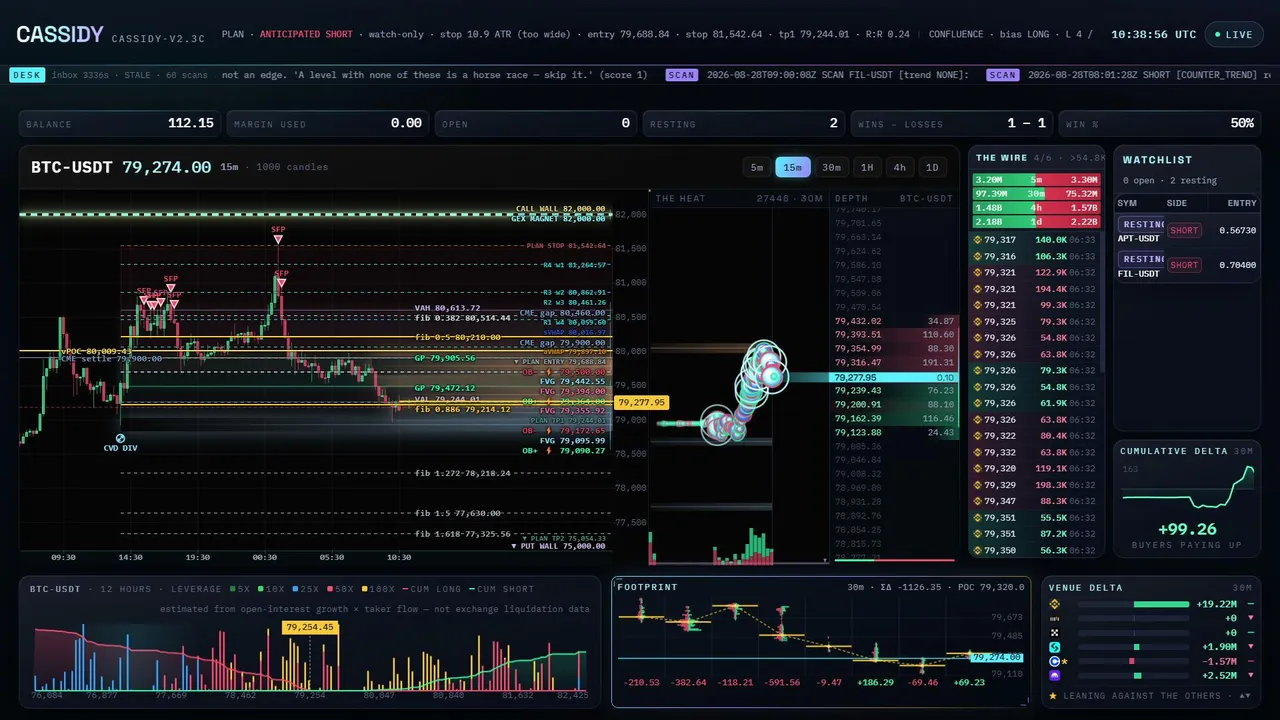
Task: Click the Kraken icon beside +2.52M
Action: pos(1054,676)
